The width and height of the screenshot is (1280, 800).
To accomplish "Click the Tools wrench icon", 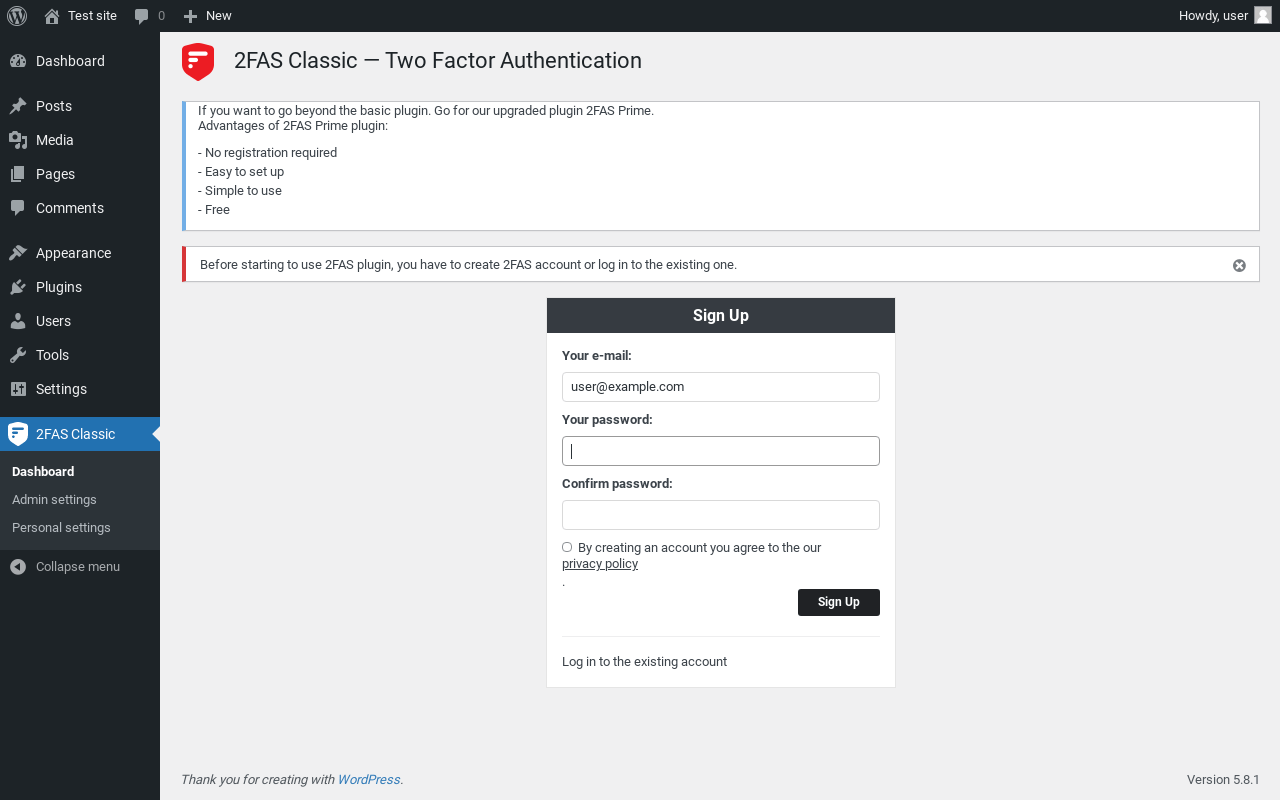I will pyautogui.click(x=18, y=355).
